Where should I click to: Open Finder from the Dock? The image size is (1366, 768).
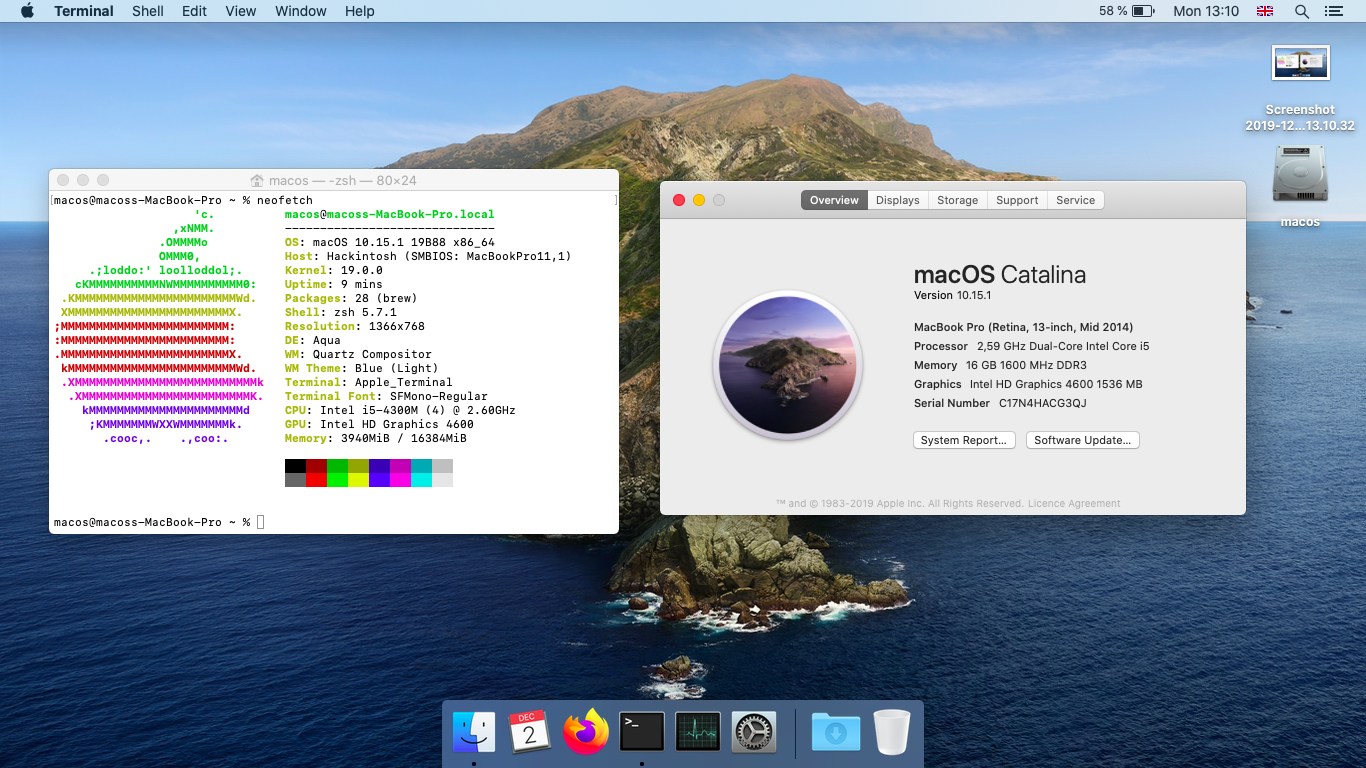[474, 732]
